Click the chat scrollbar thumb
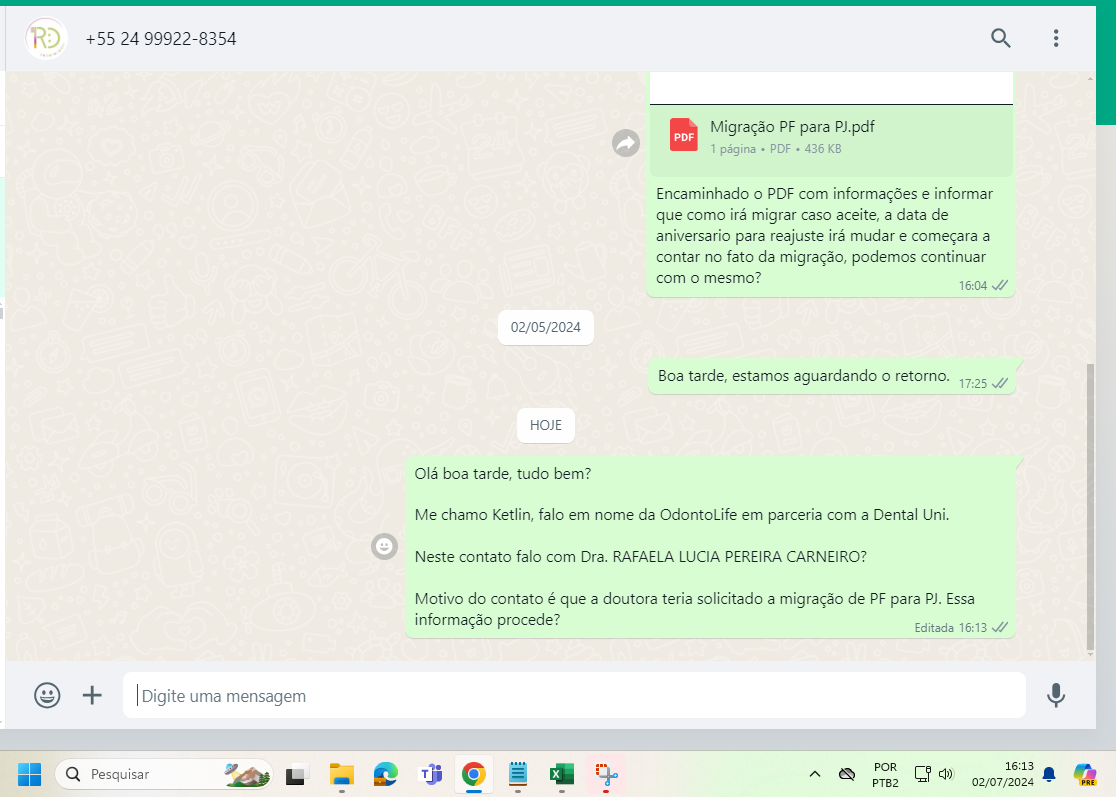 click(x=1090, y=505)
